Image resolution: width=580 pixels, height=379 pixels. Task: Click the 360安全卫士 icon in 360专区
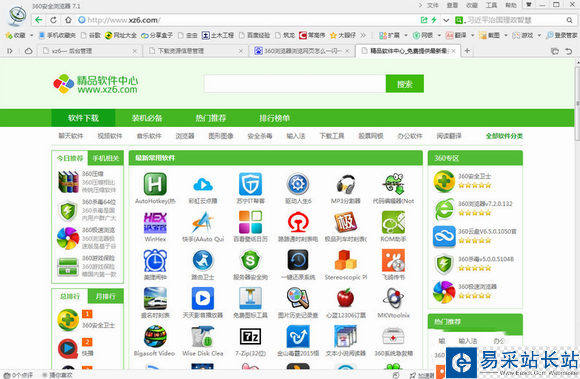pos(444,181)
